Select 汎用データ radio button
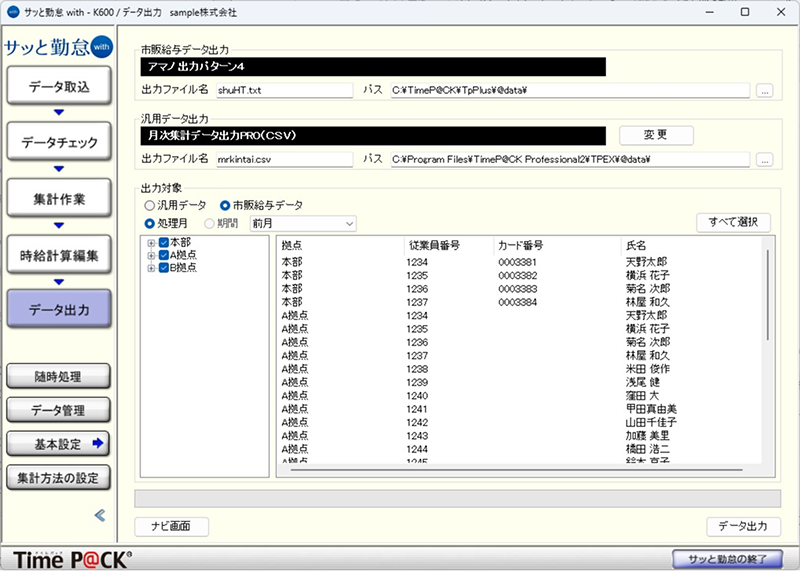800x571 pixels. [175, 206]
